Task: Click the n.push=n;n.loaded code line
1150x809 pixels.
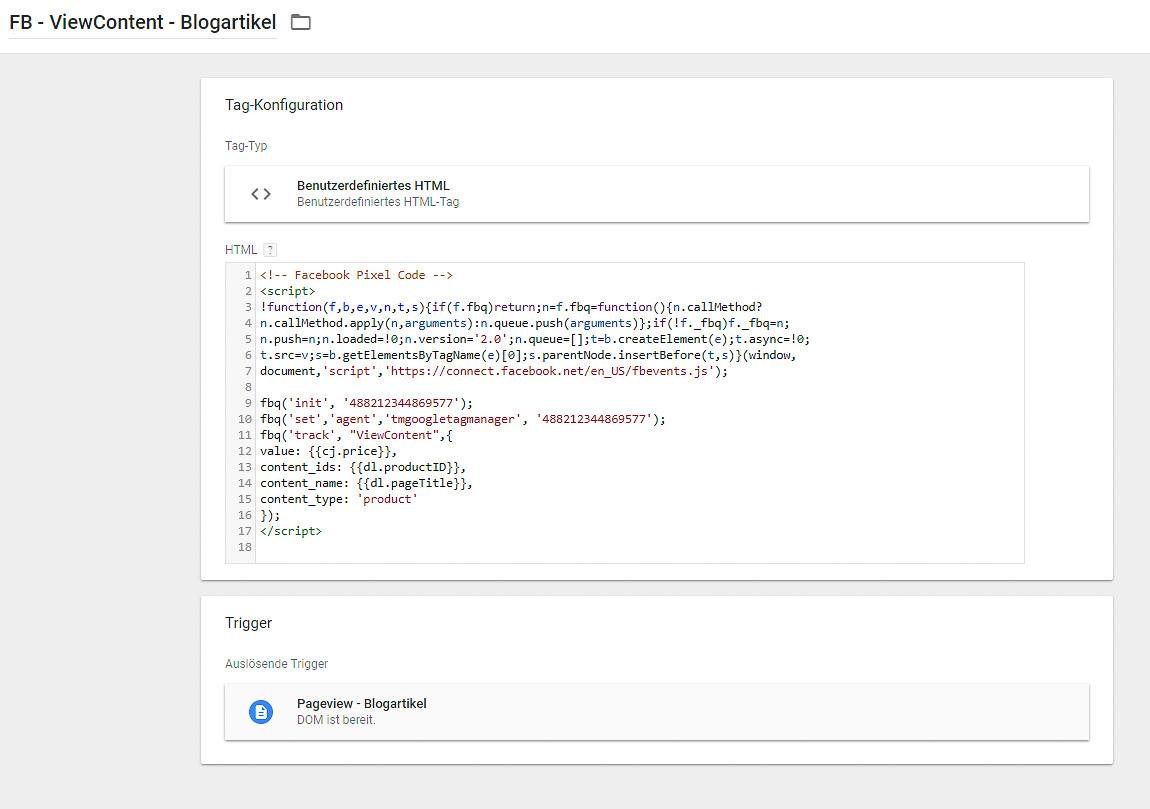Action: point(535,339)
